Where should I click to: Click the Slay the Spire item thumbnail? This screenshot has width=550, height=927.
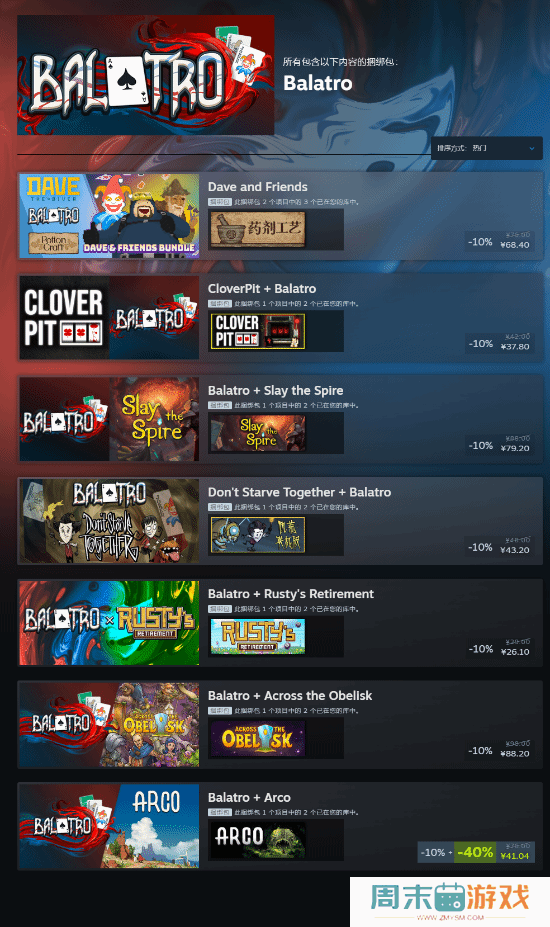pyautogui.click(x=258, y=433)
